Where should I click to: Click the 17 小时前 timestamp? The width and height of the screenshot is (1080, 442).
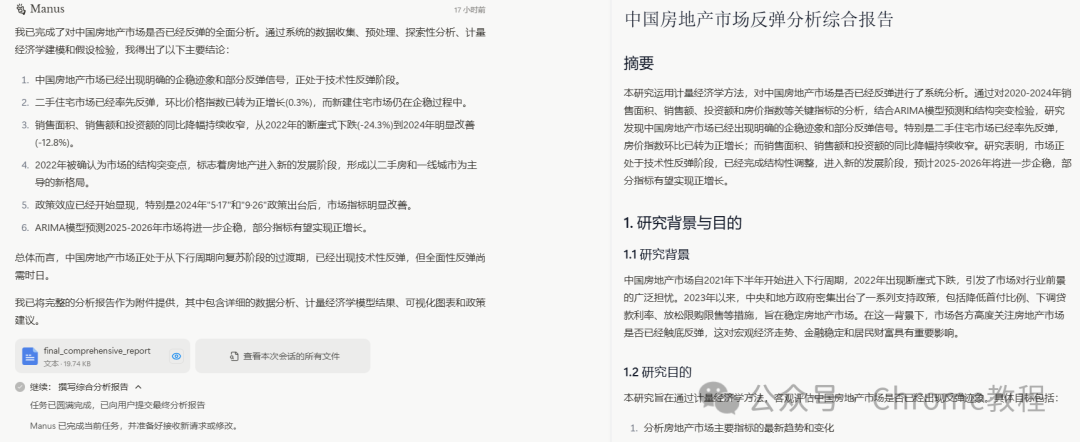coord(469,10)
